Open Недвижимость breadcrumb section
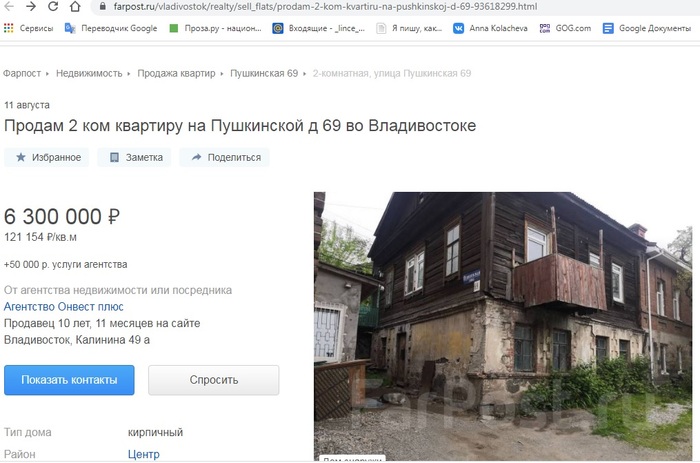The image size is (700, 463). point(89,73)
